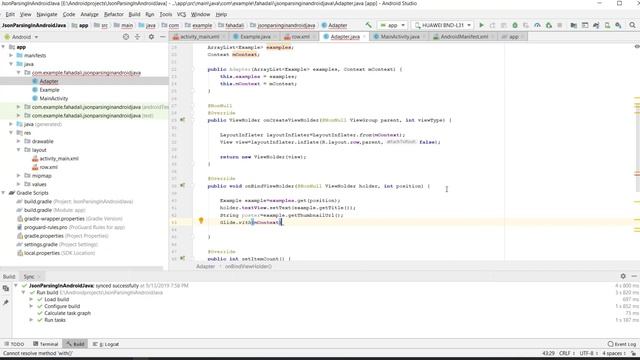
Task: Expand the mipmap folder
Action: click(x=19, y=176)
